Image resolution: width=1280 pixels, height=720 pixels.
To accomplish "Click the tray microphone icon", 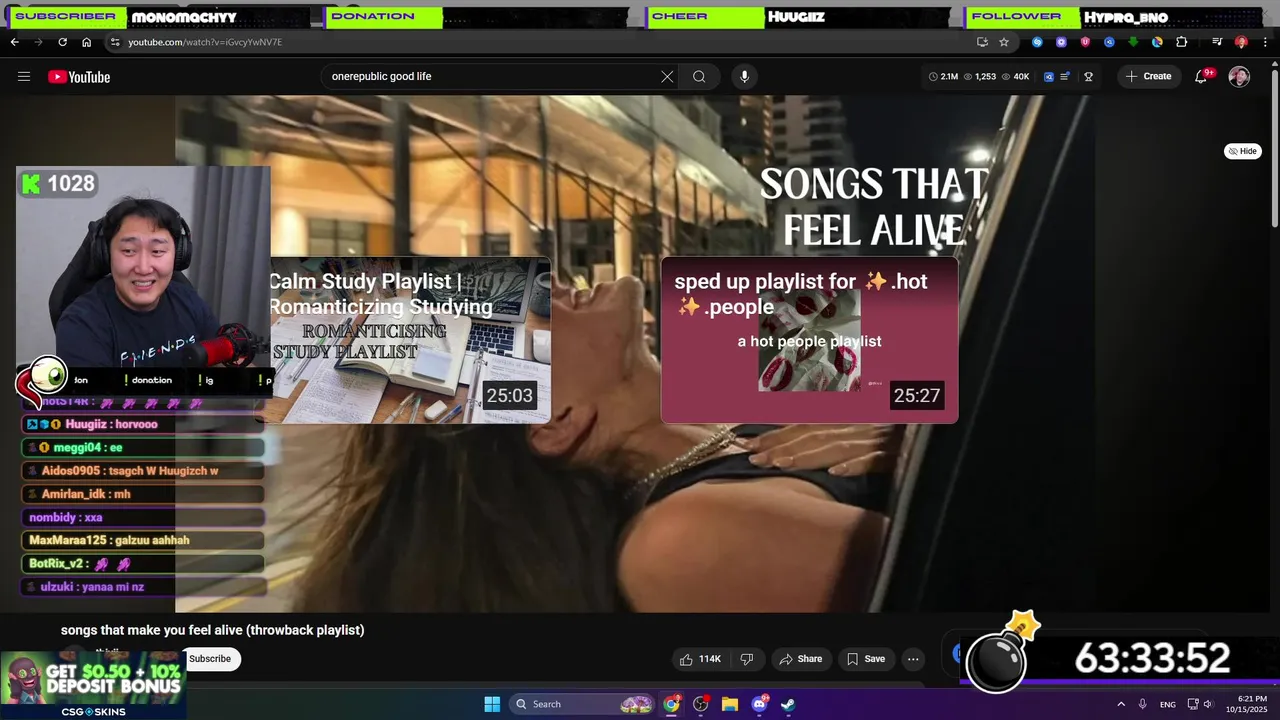I will (1142, 704).
